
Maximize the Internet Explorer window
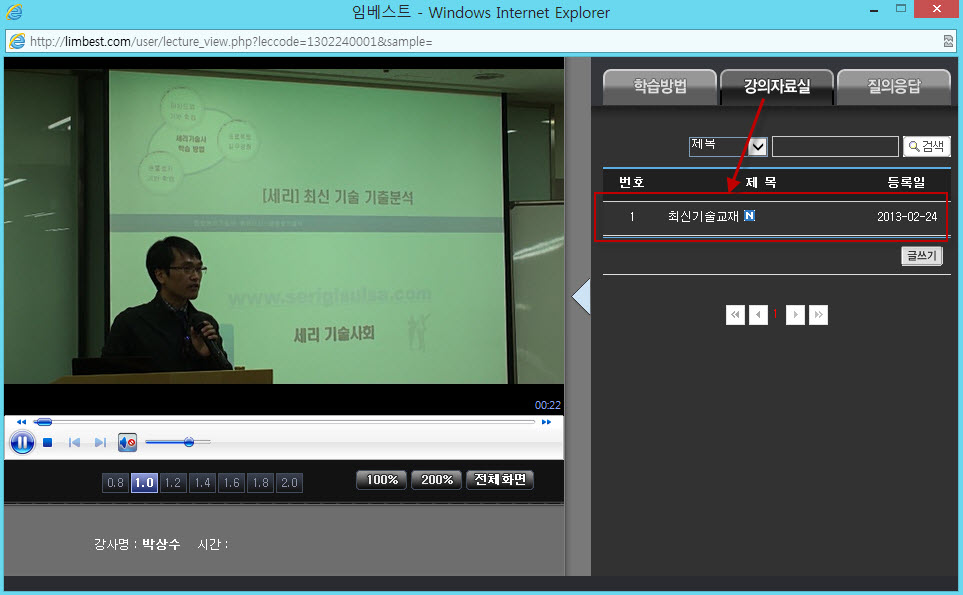(x=901, y=9)
